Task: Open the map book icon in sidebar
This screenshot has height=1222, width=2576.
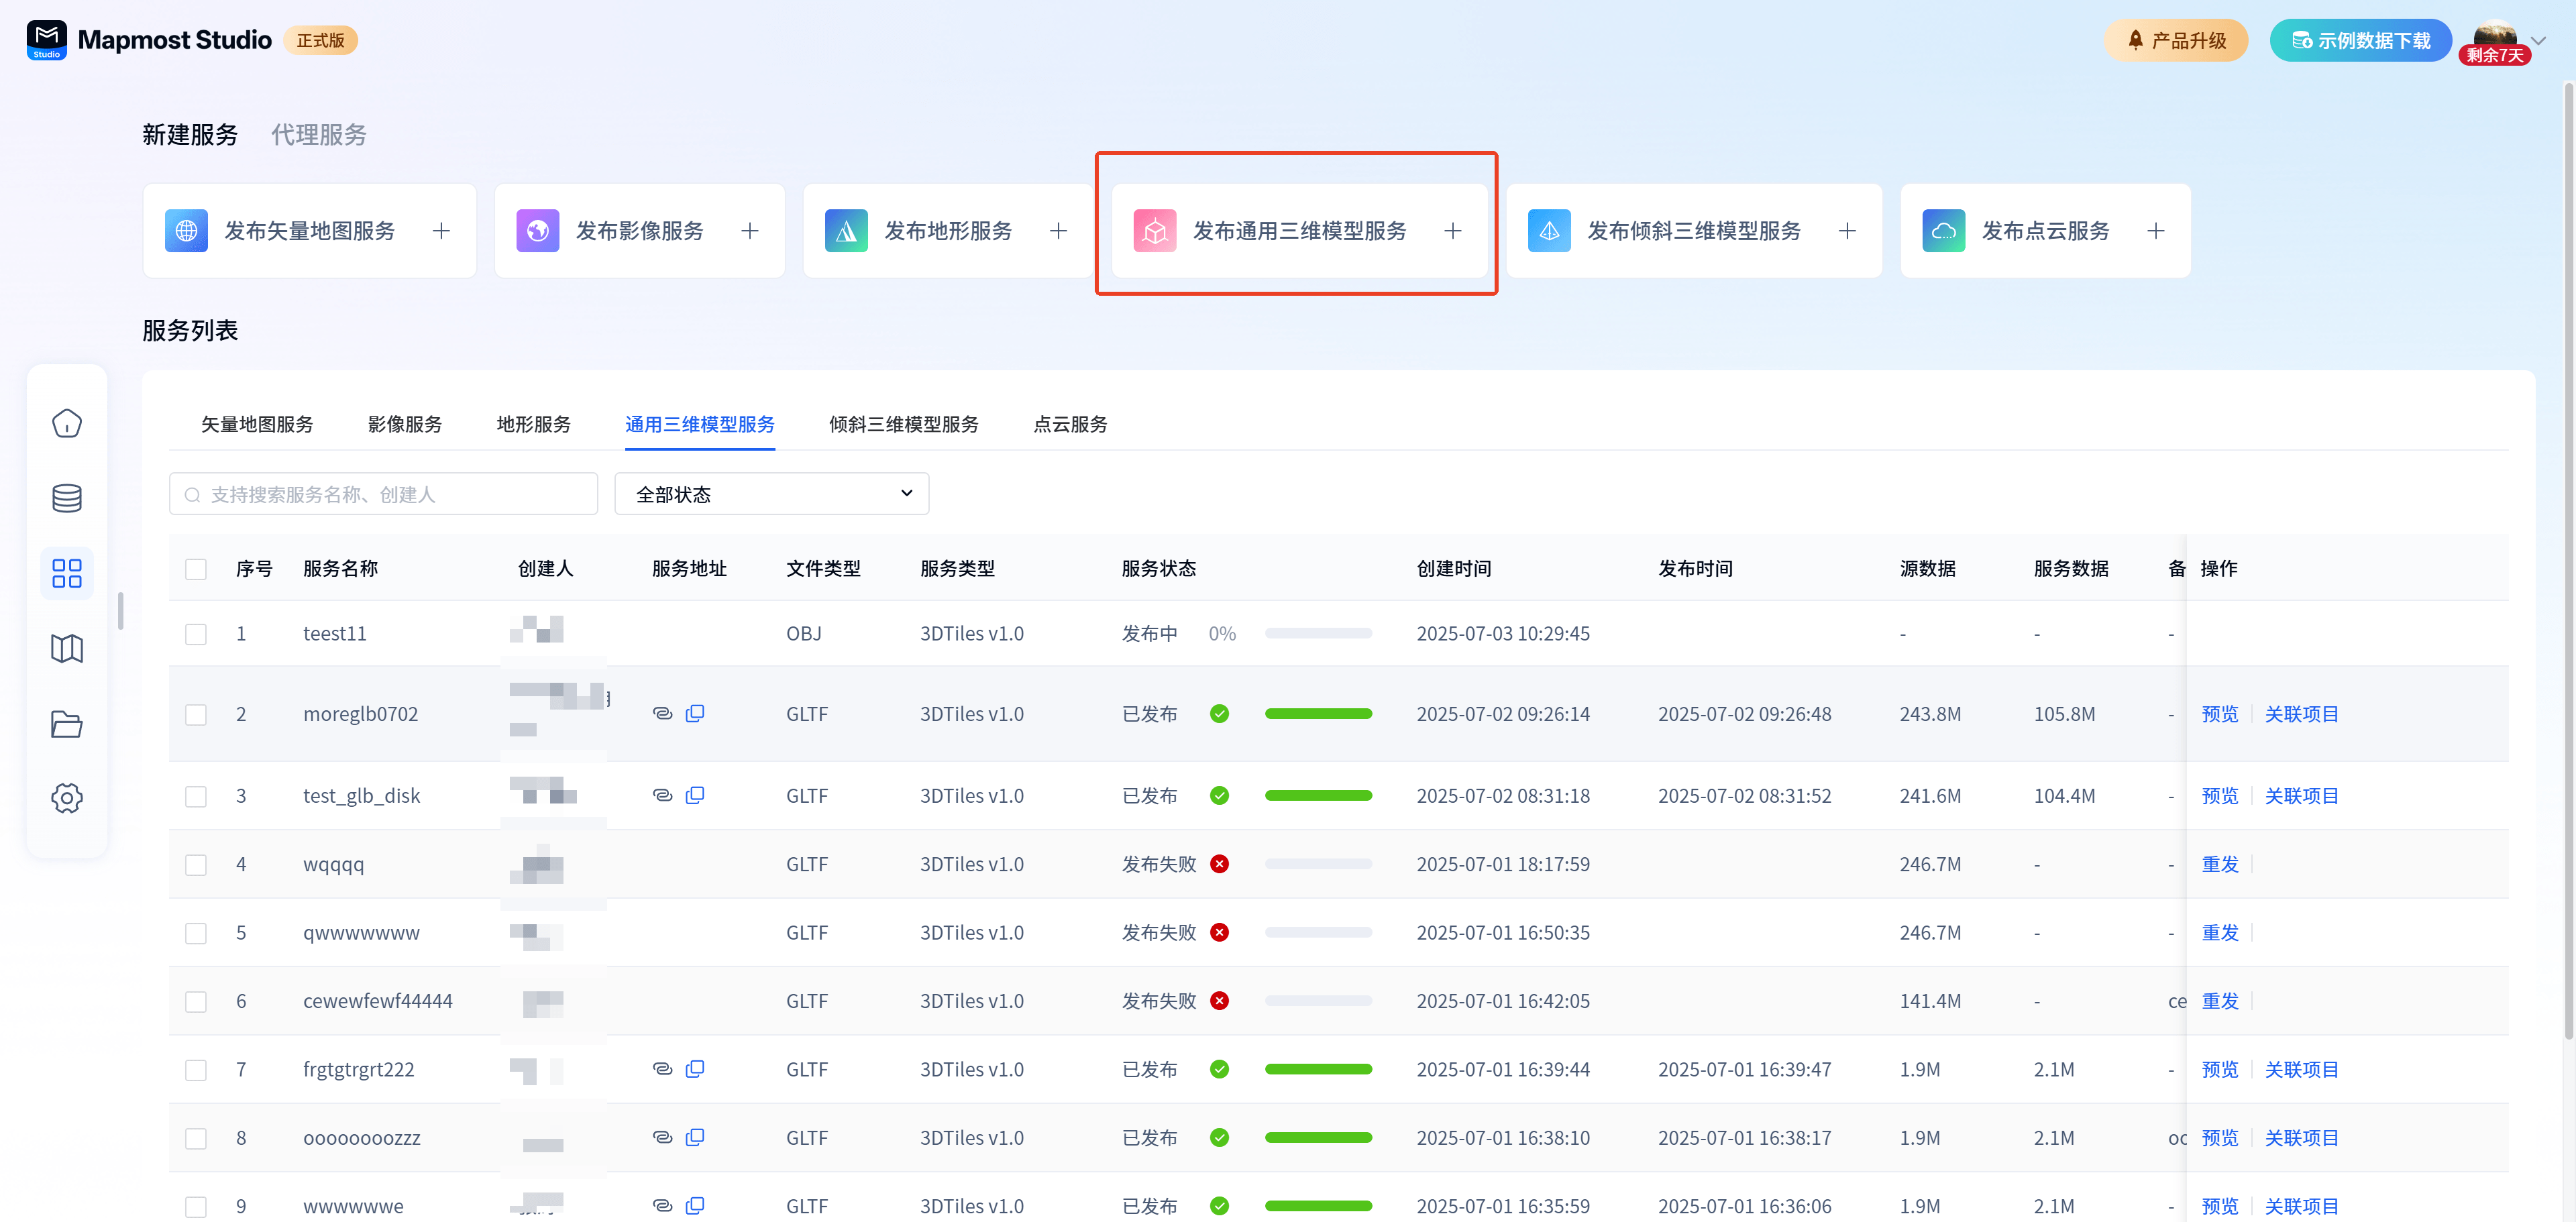Action: 67,648
